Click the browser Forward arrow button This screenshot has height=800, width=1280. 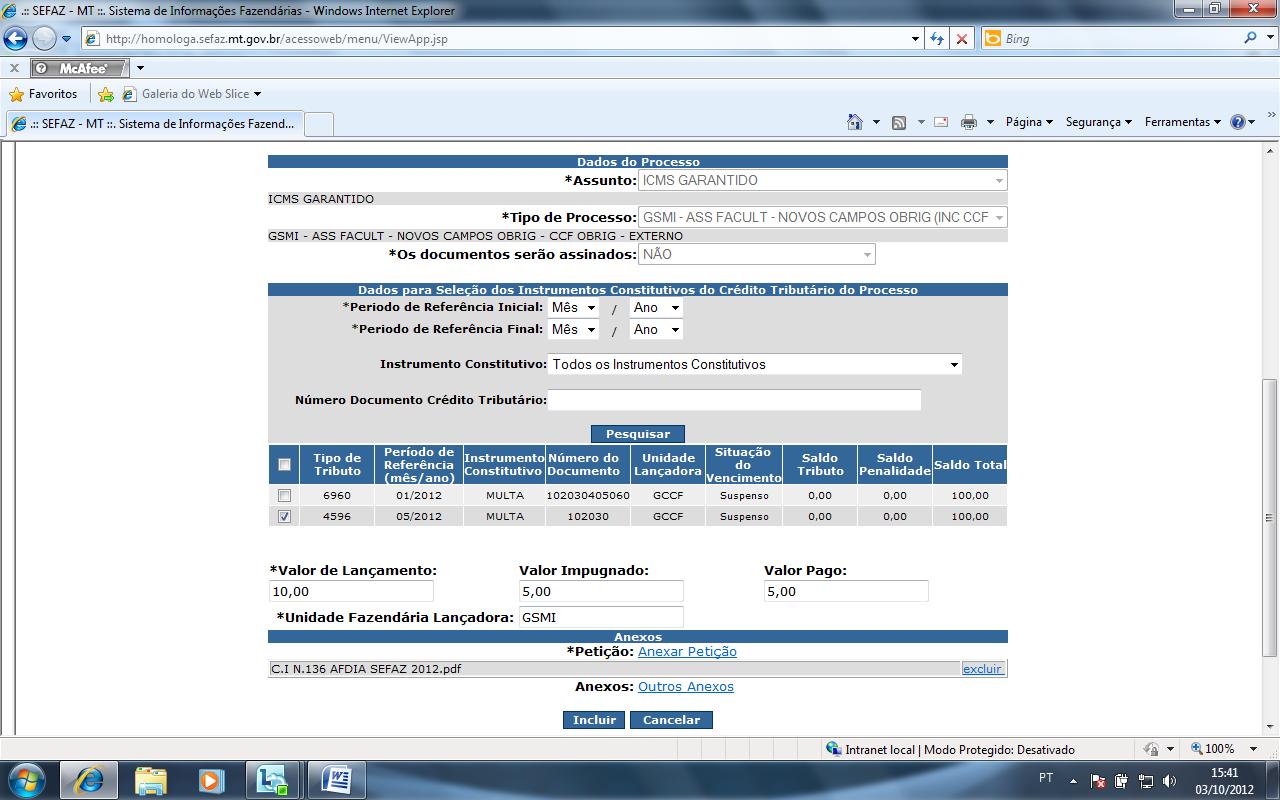[44, 39]
